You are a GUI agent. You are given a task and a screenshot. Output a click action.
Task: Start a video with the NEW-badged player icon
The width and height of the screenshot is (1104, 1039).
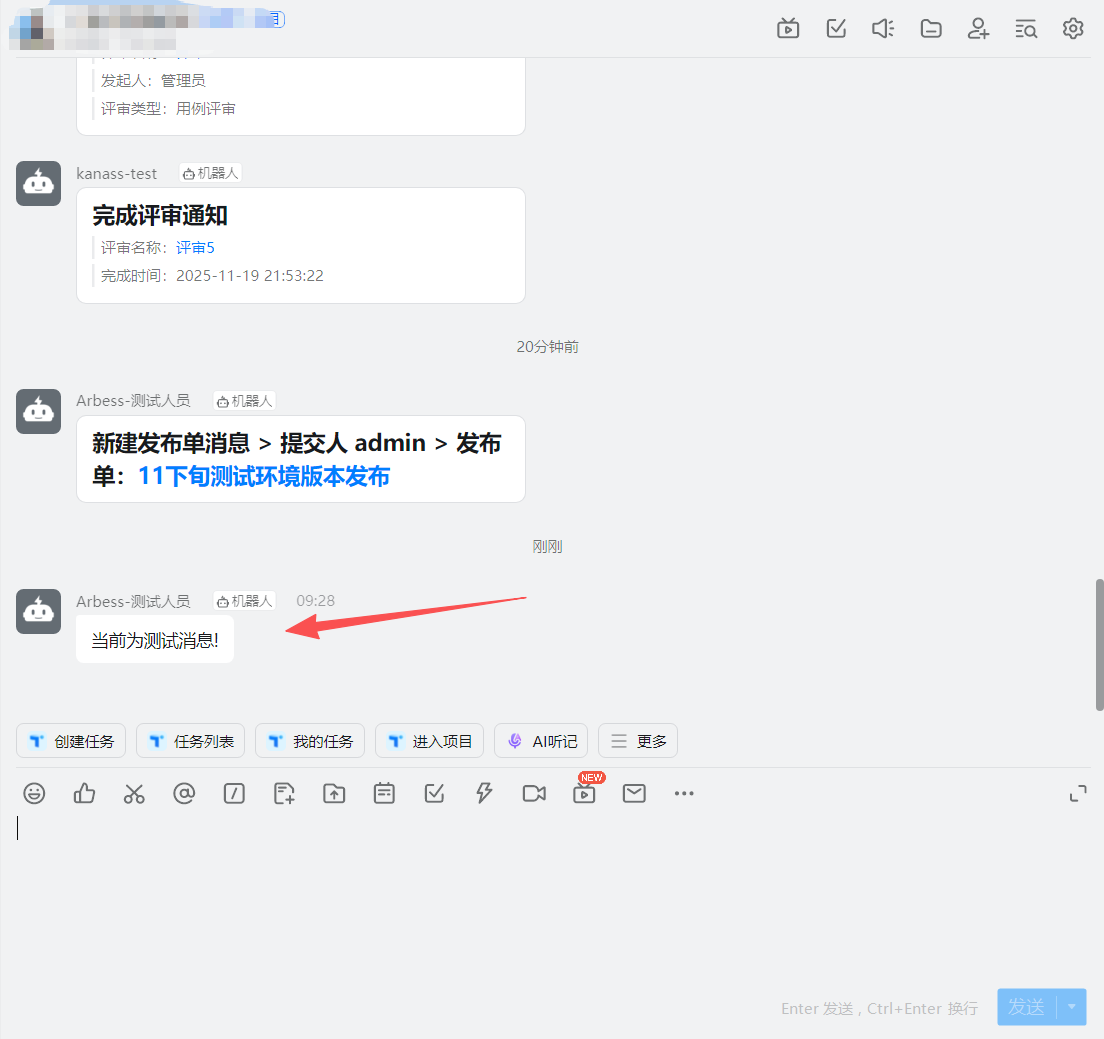pyautogui.click(x=584, y=793)
